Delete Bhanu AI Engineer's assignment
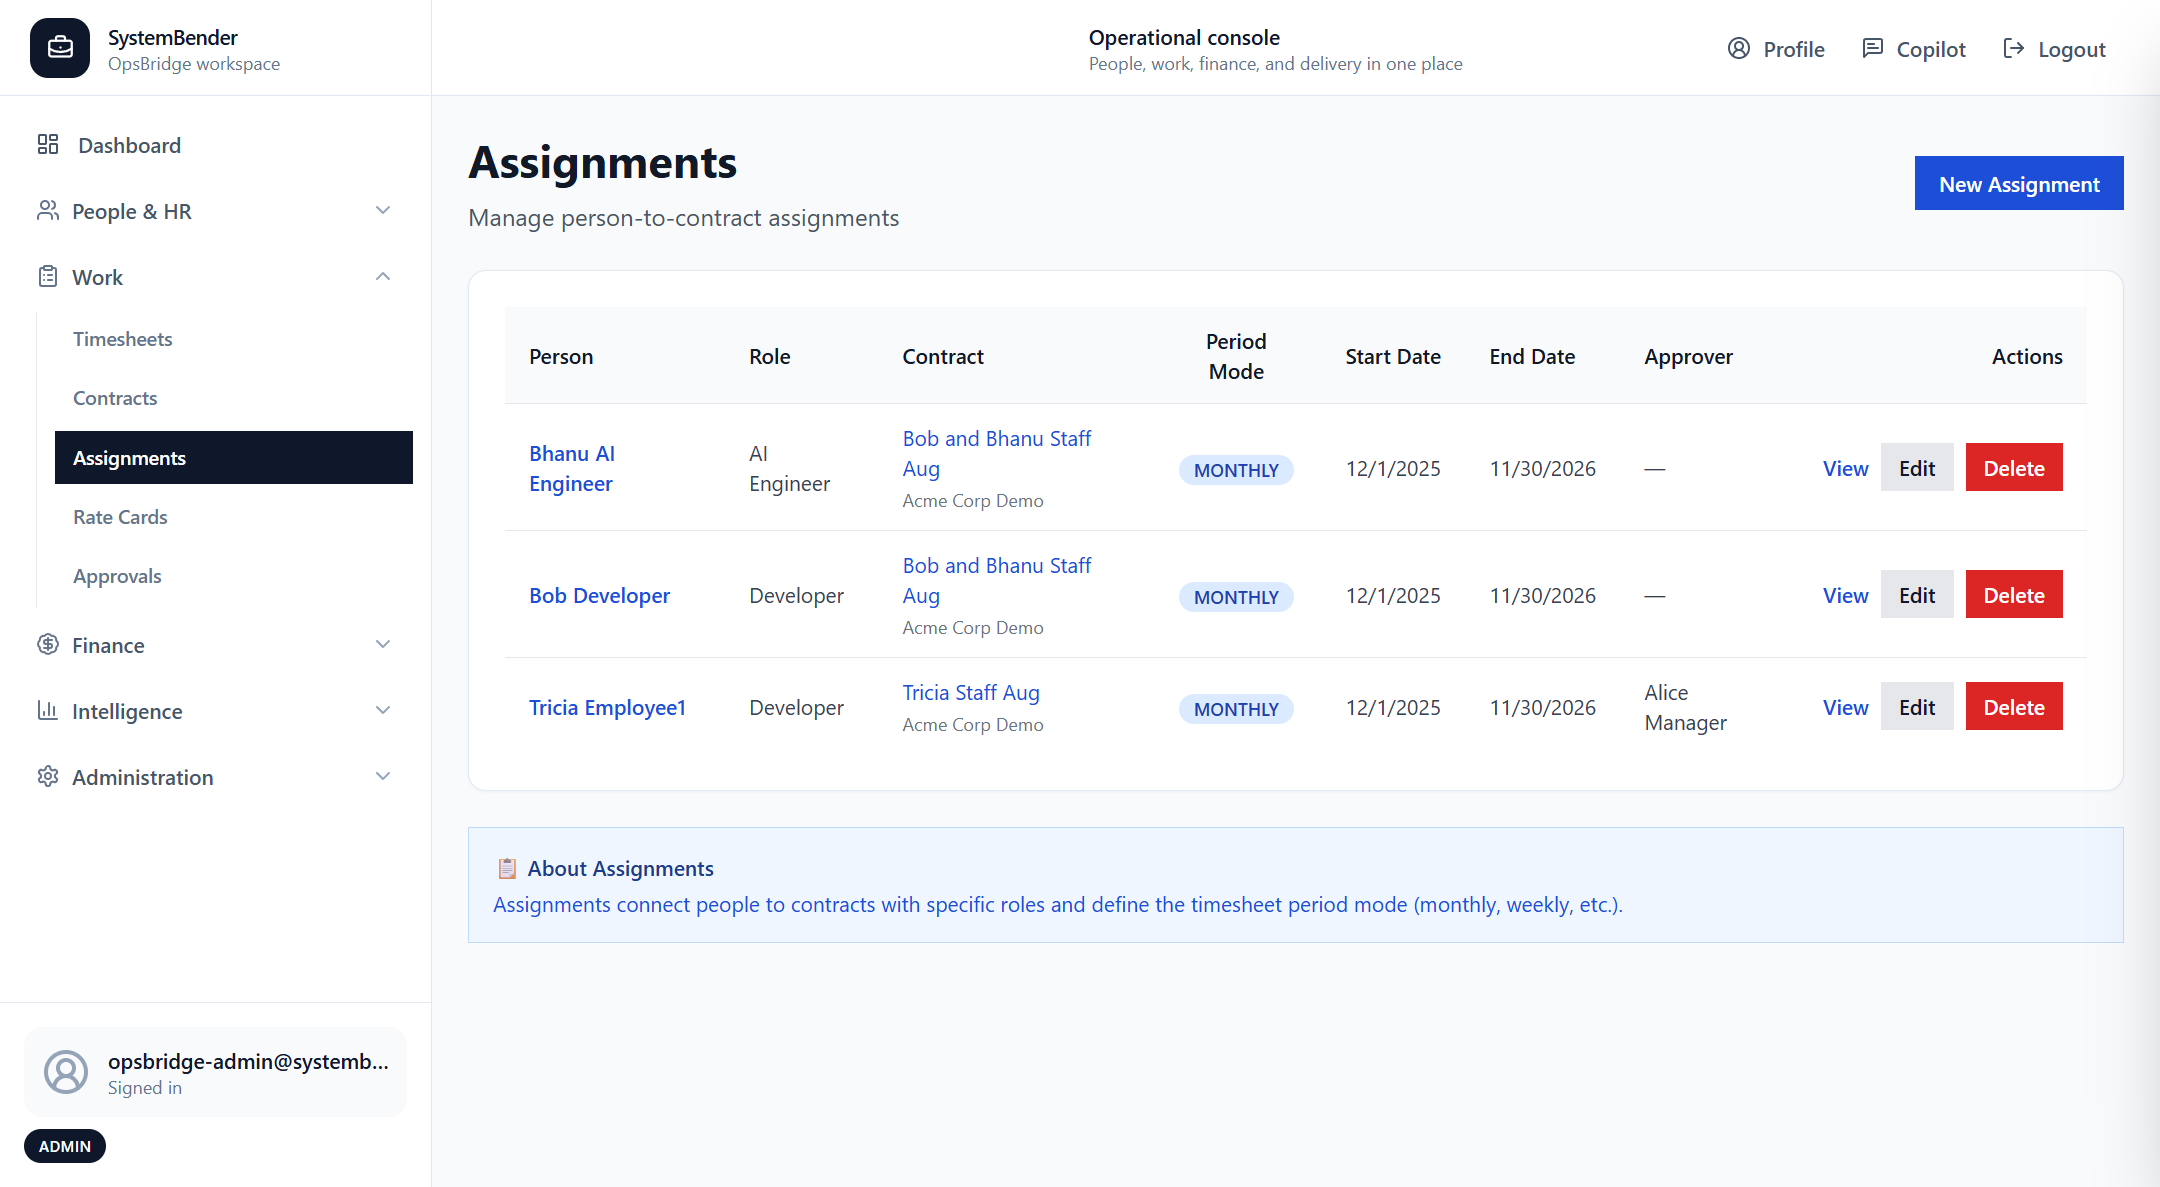Viewport: 2160px width, 1187px height. (x=2014, y=467)
